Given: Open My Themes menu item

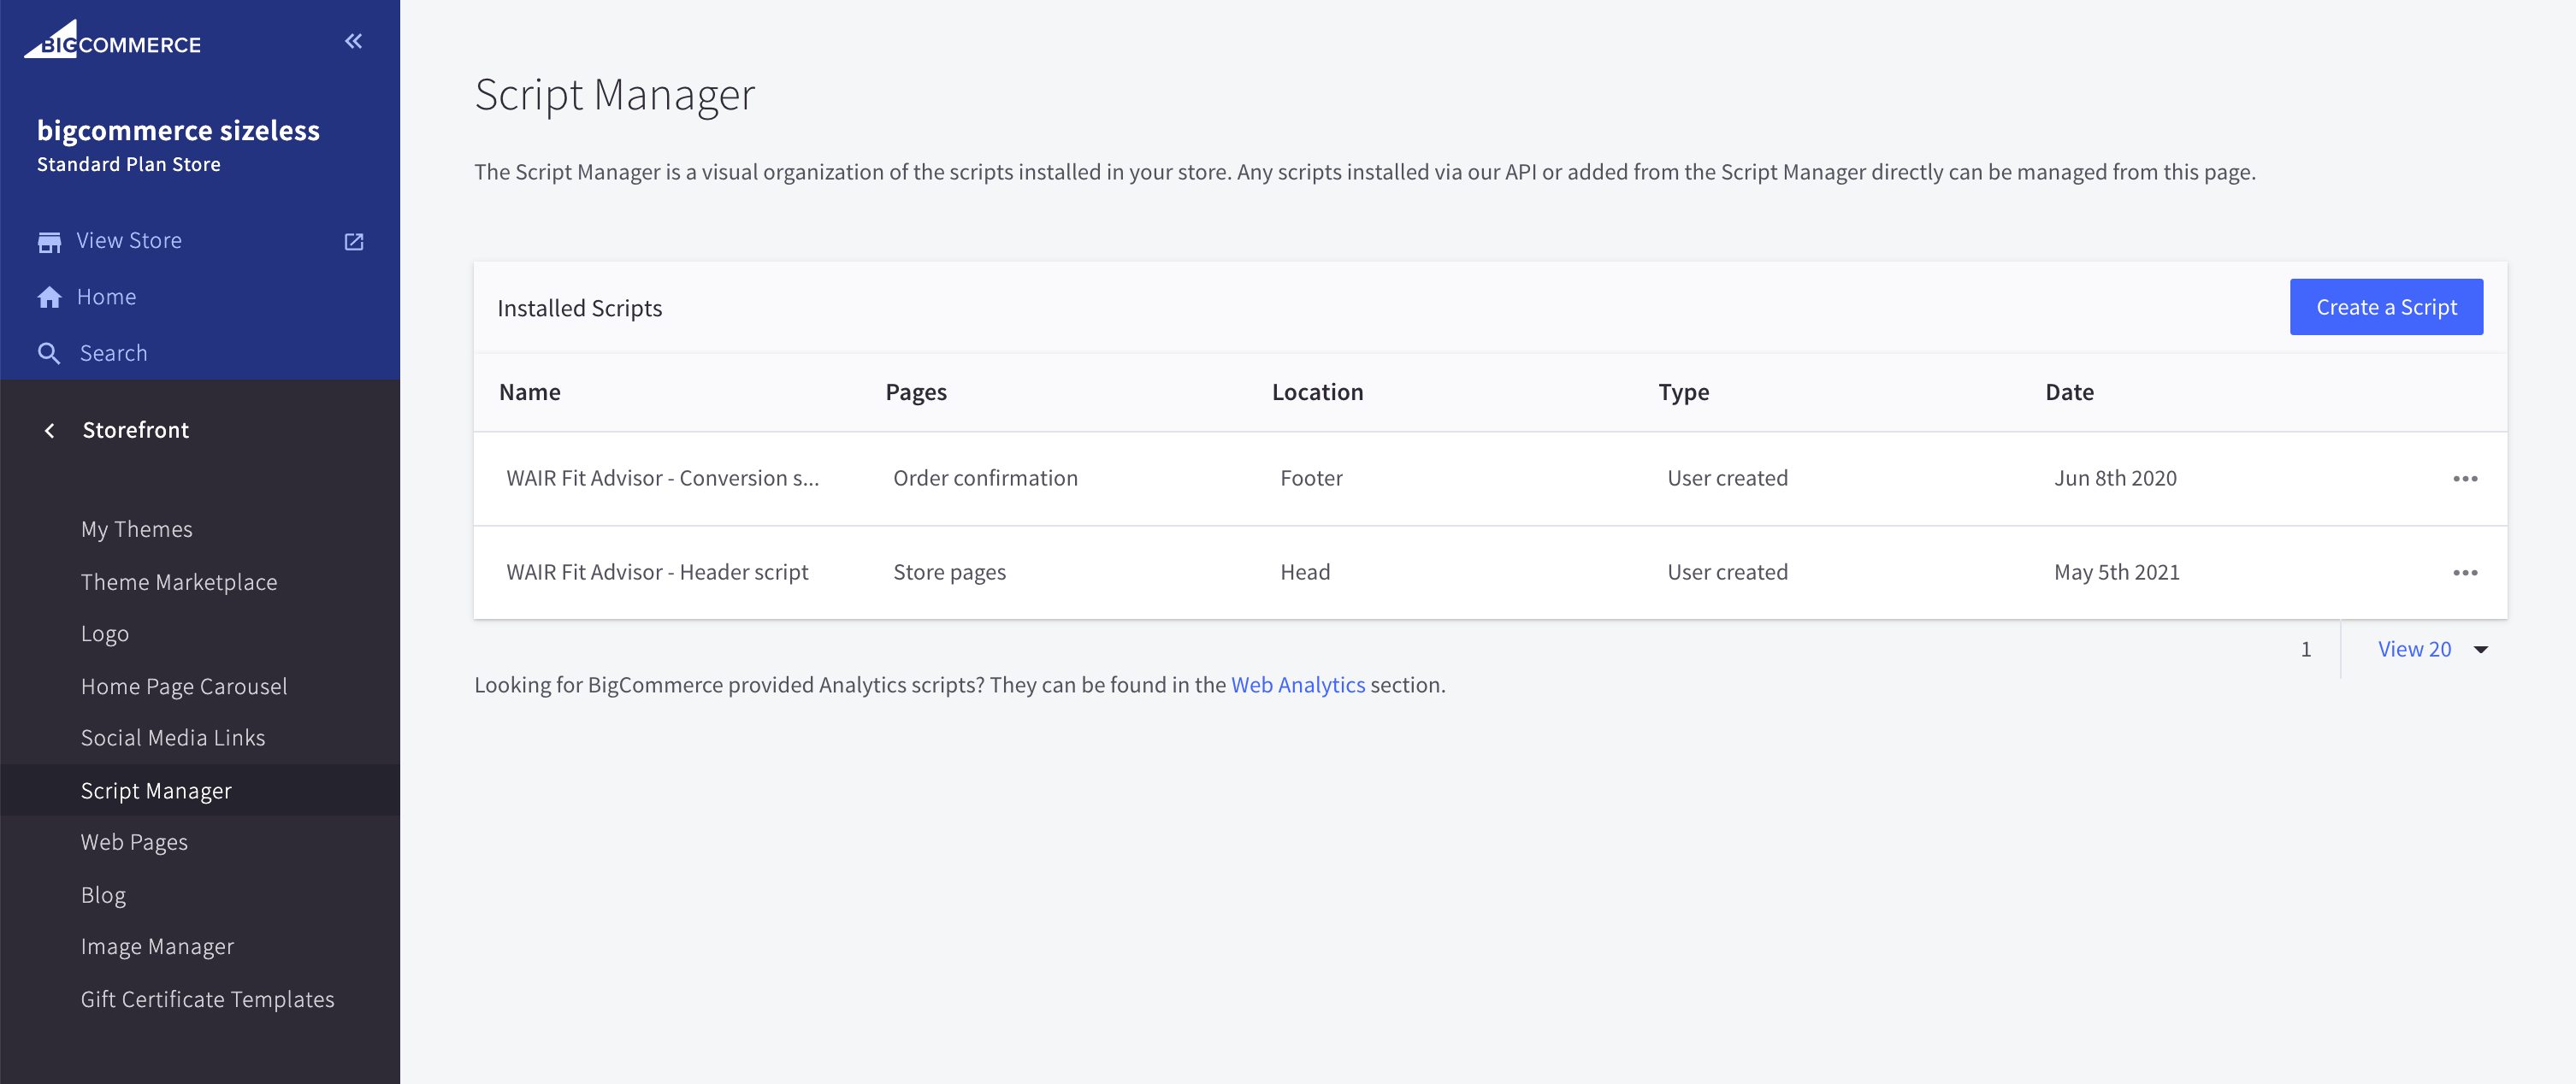Looking at the screenshot, I should point(137,529).
